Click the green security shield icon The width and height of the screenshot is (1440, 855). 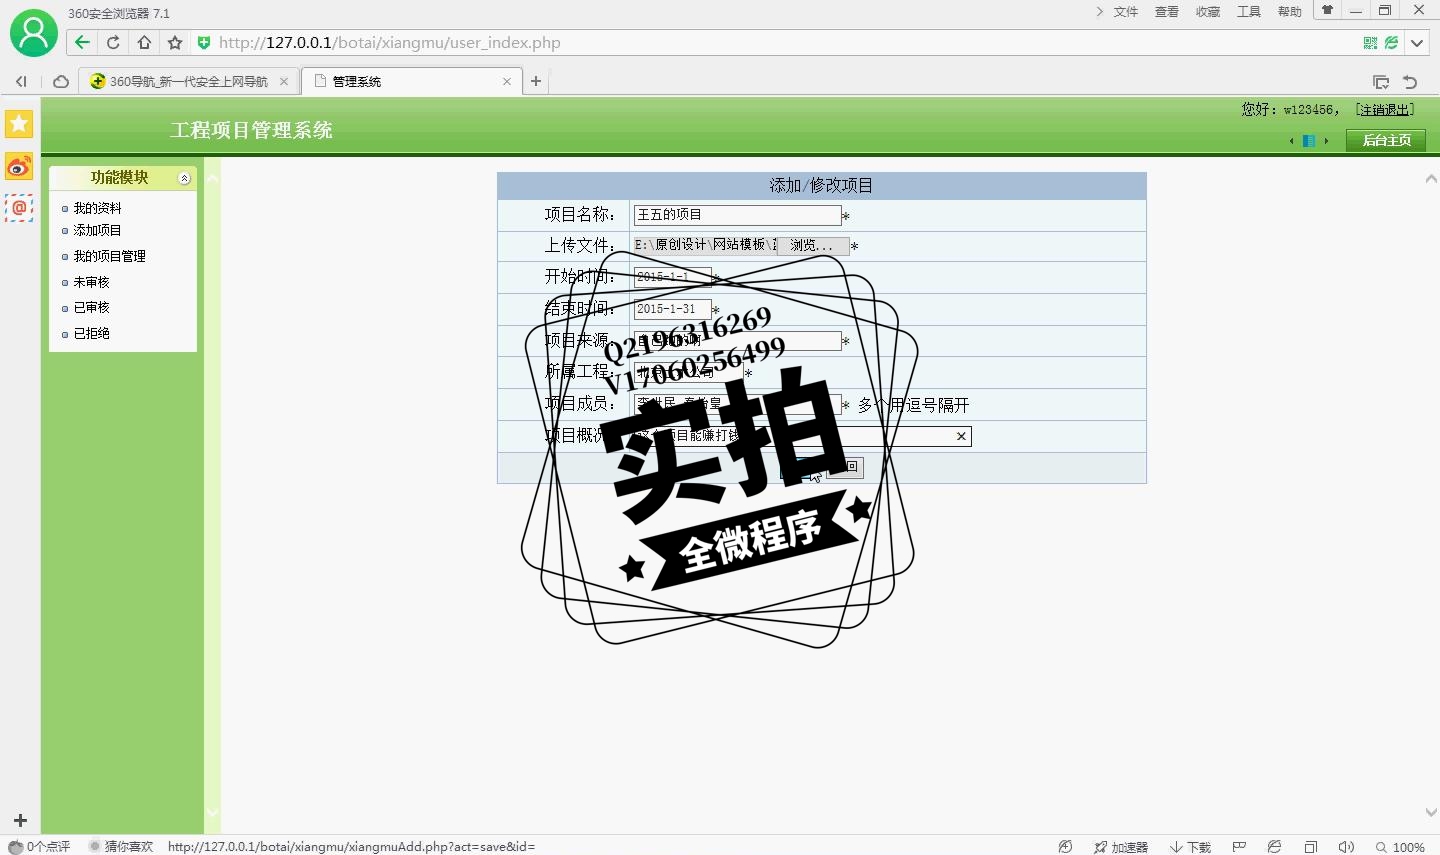204,42
